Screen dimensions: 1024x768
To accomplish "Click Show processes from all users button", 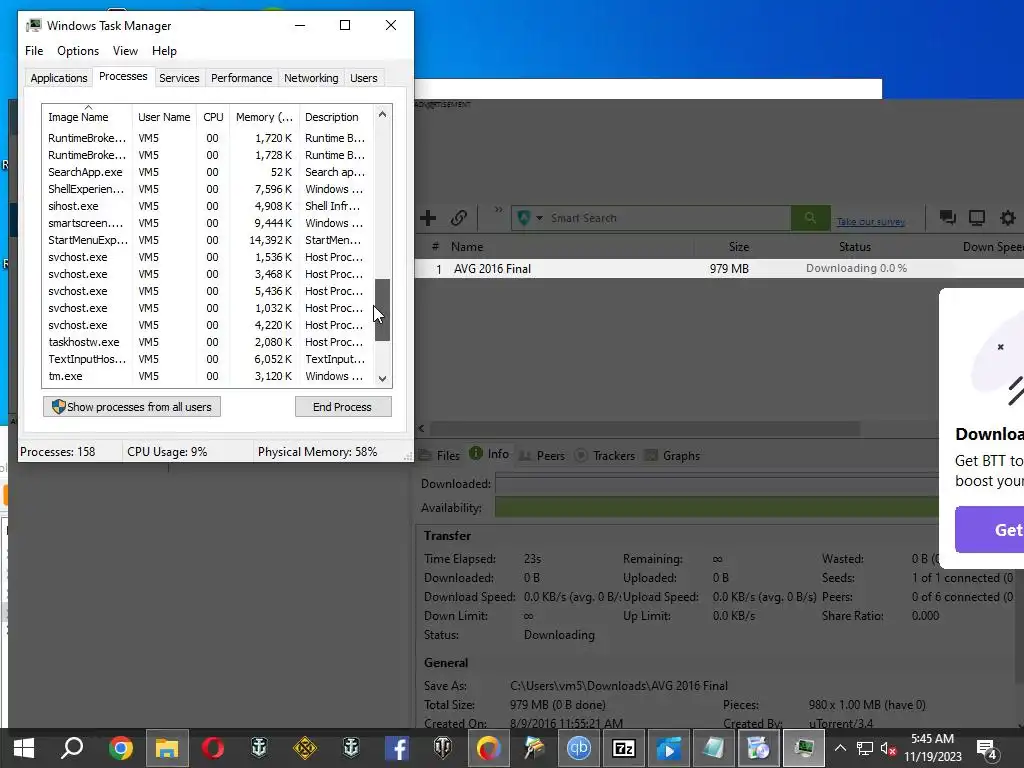I will point(132,407).
